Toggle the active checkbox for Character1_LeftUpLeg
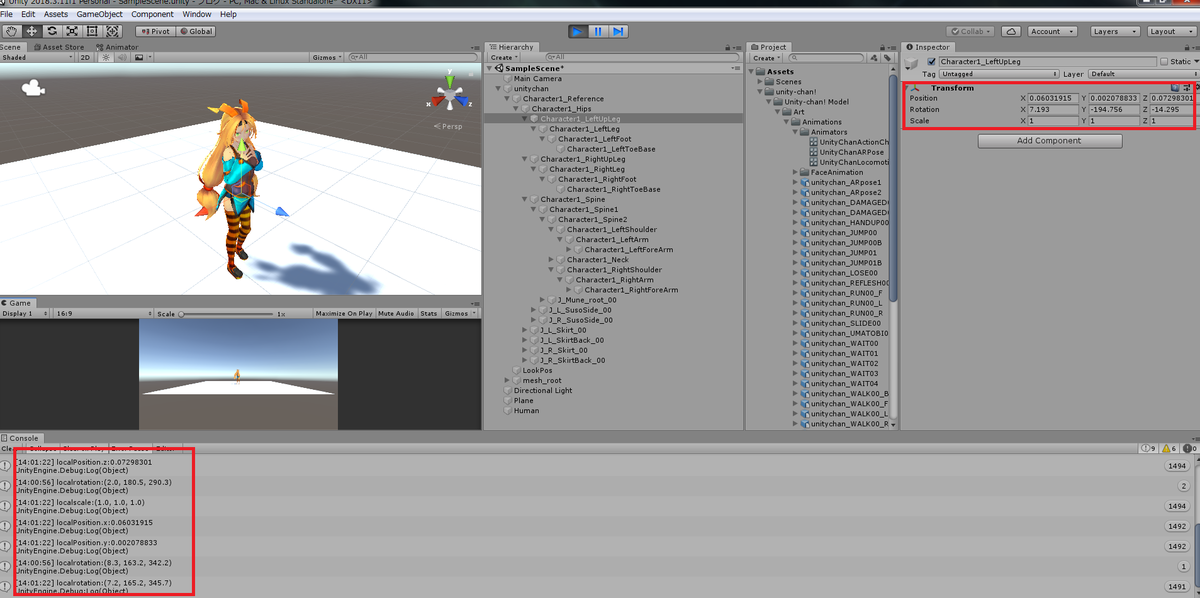This screenshot has width=1200, height=598. (x=932, y=62)
